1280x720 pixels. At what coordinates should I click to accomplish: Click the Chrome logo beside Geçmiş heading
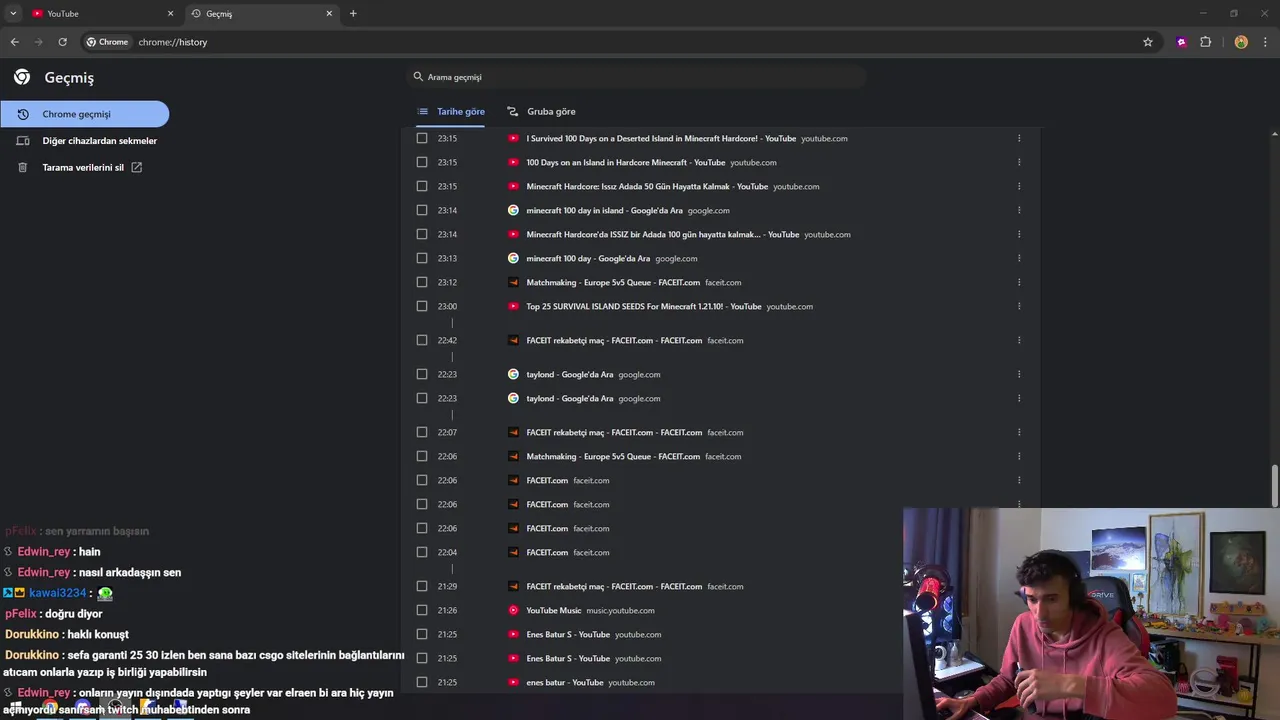(22, 77)
